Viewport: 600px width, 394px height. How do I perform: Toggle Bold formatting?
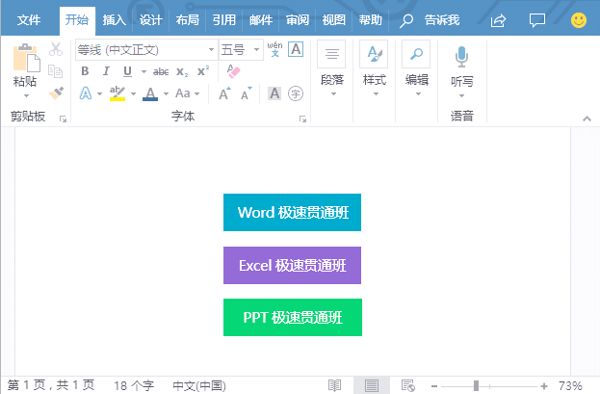pos(85,71)
